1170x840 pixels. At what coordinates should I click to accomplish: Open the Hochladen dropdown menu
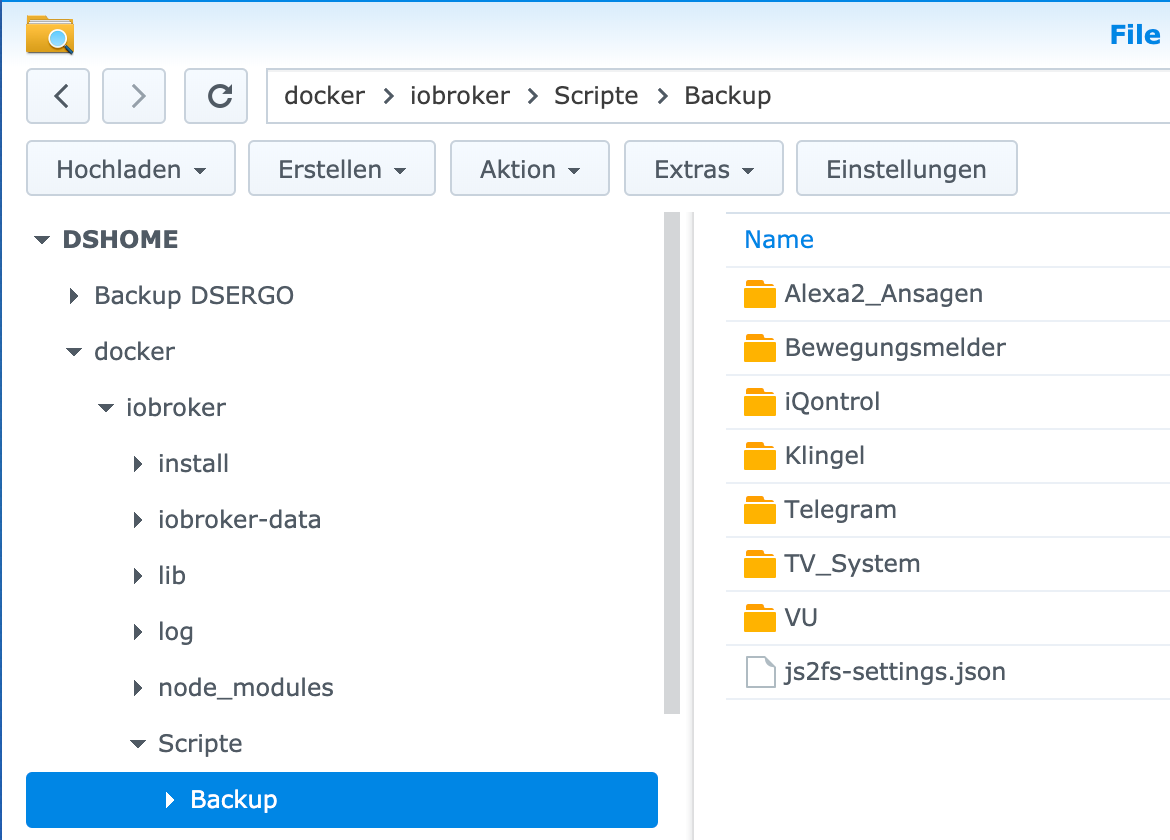click(131, 169)
